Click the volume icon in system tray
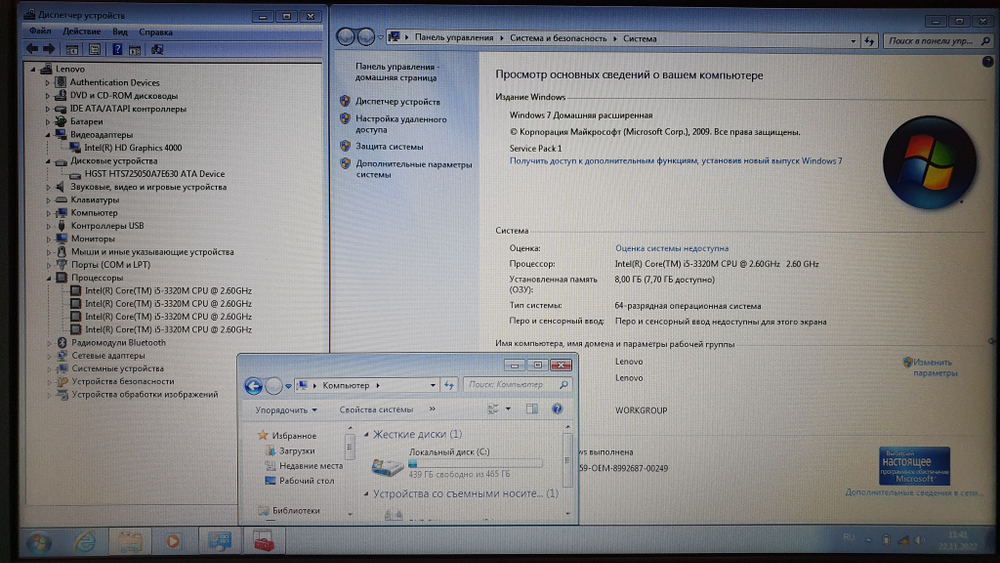The image size is (1000, 563). pos(919,540)
